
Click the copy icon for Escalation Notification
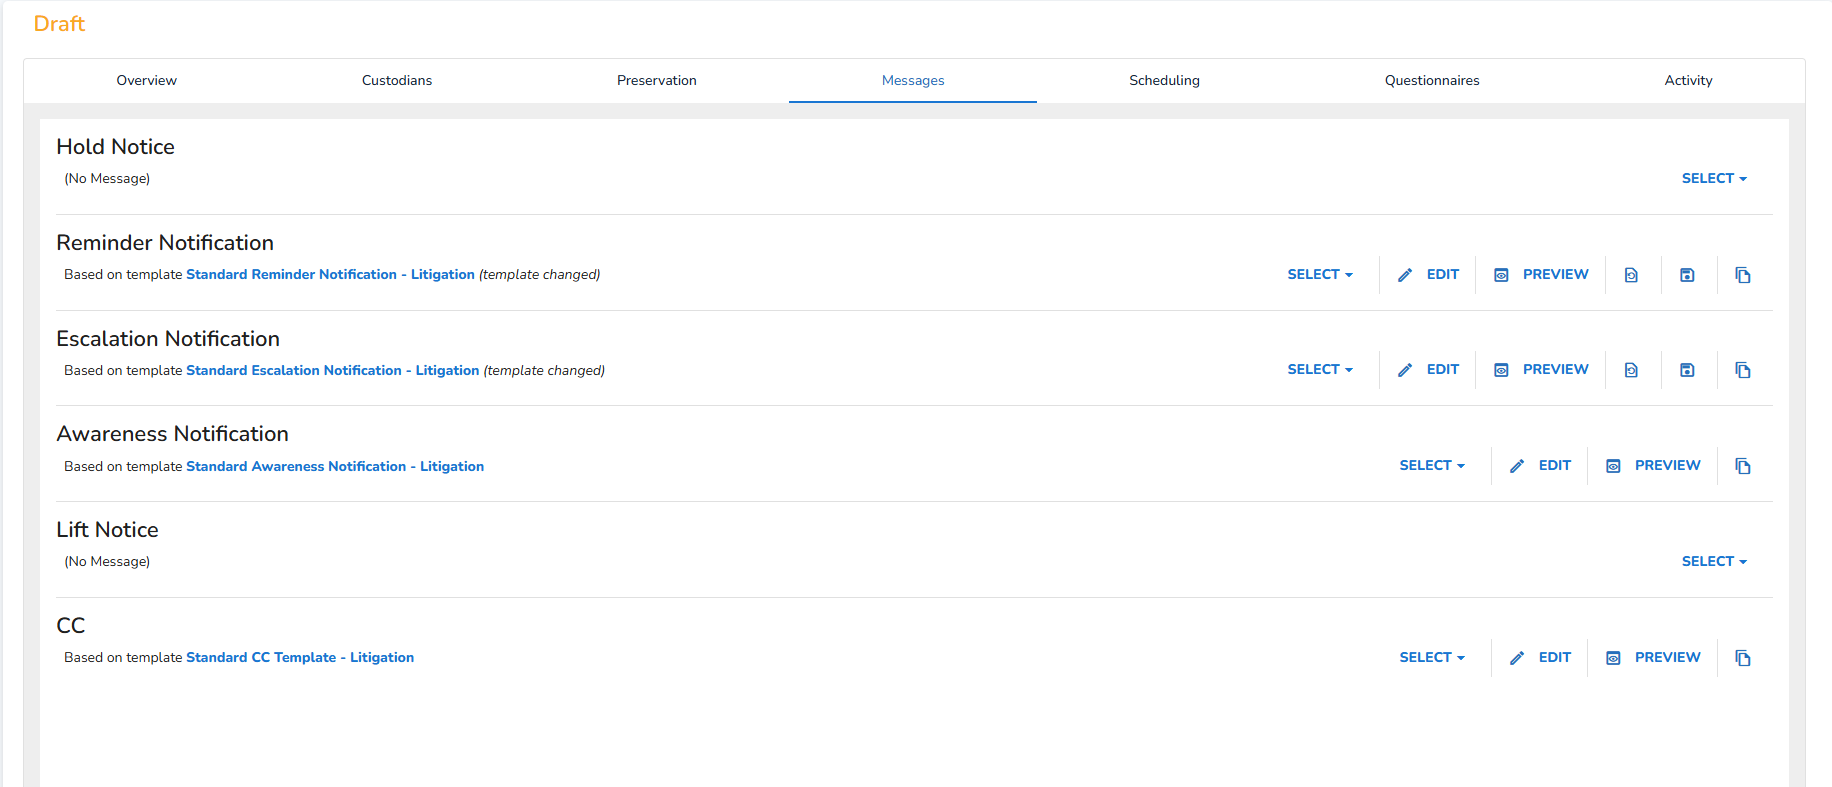point(1743,370)
